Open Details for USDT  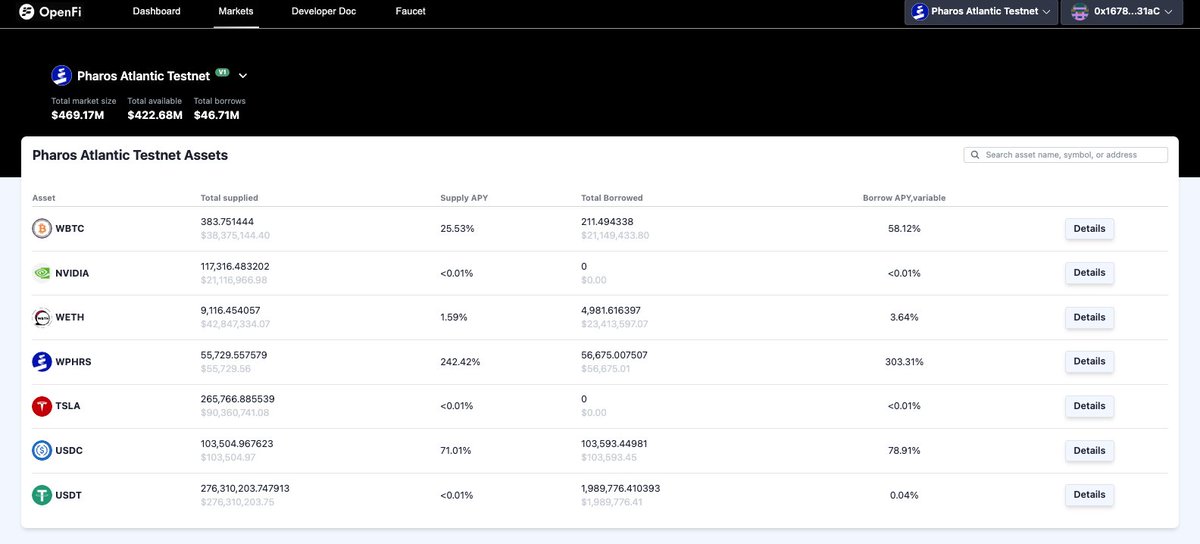(x=1089, y=495)
